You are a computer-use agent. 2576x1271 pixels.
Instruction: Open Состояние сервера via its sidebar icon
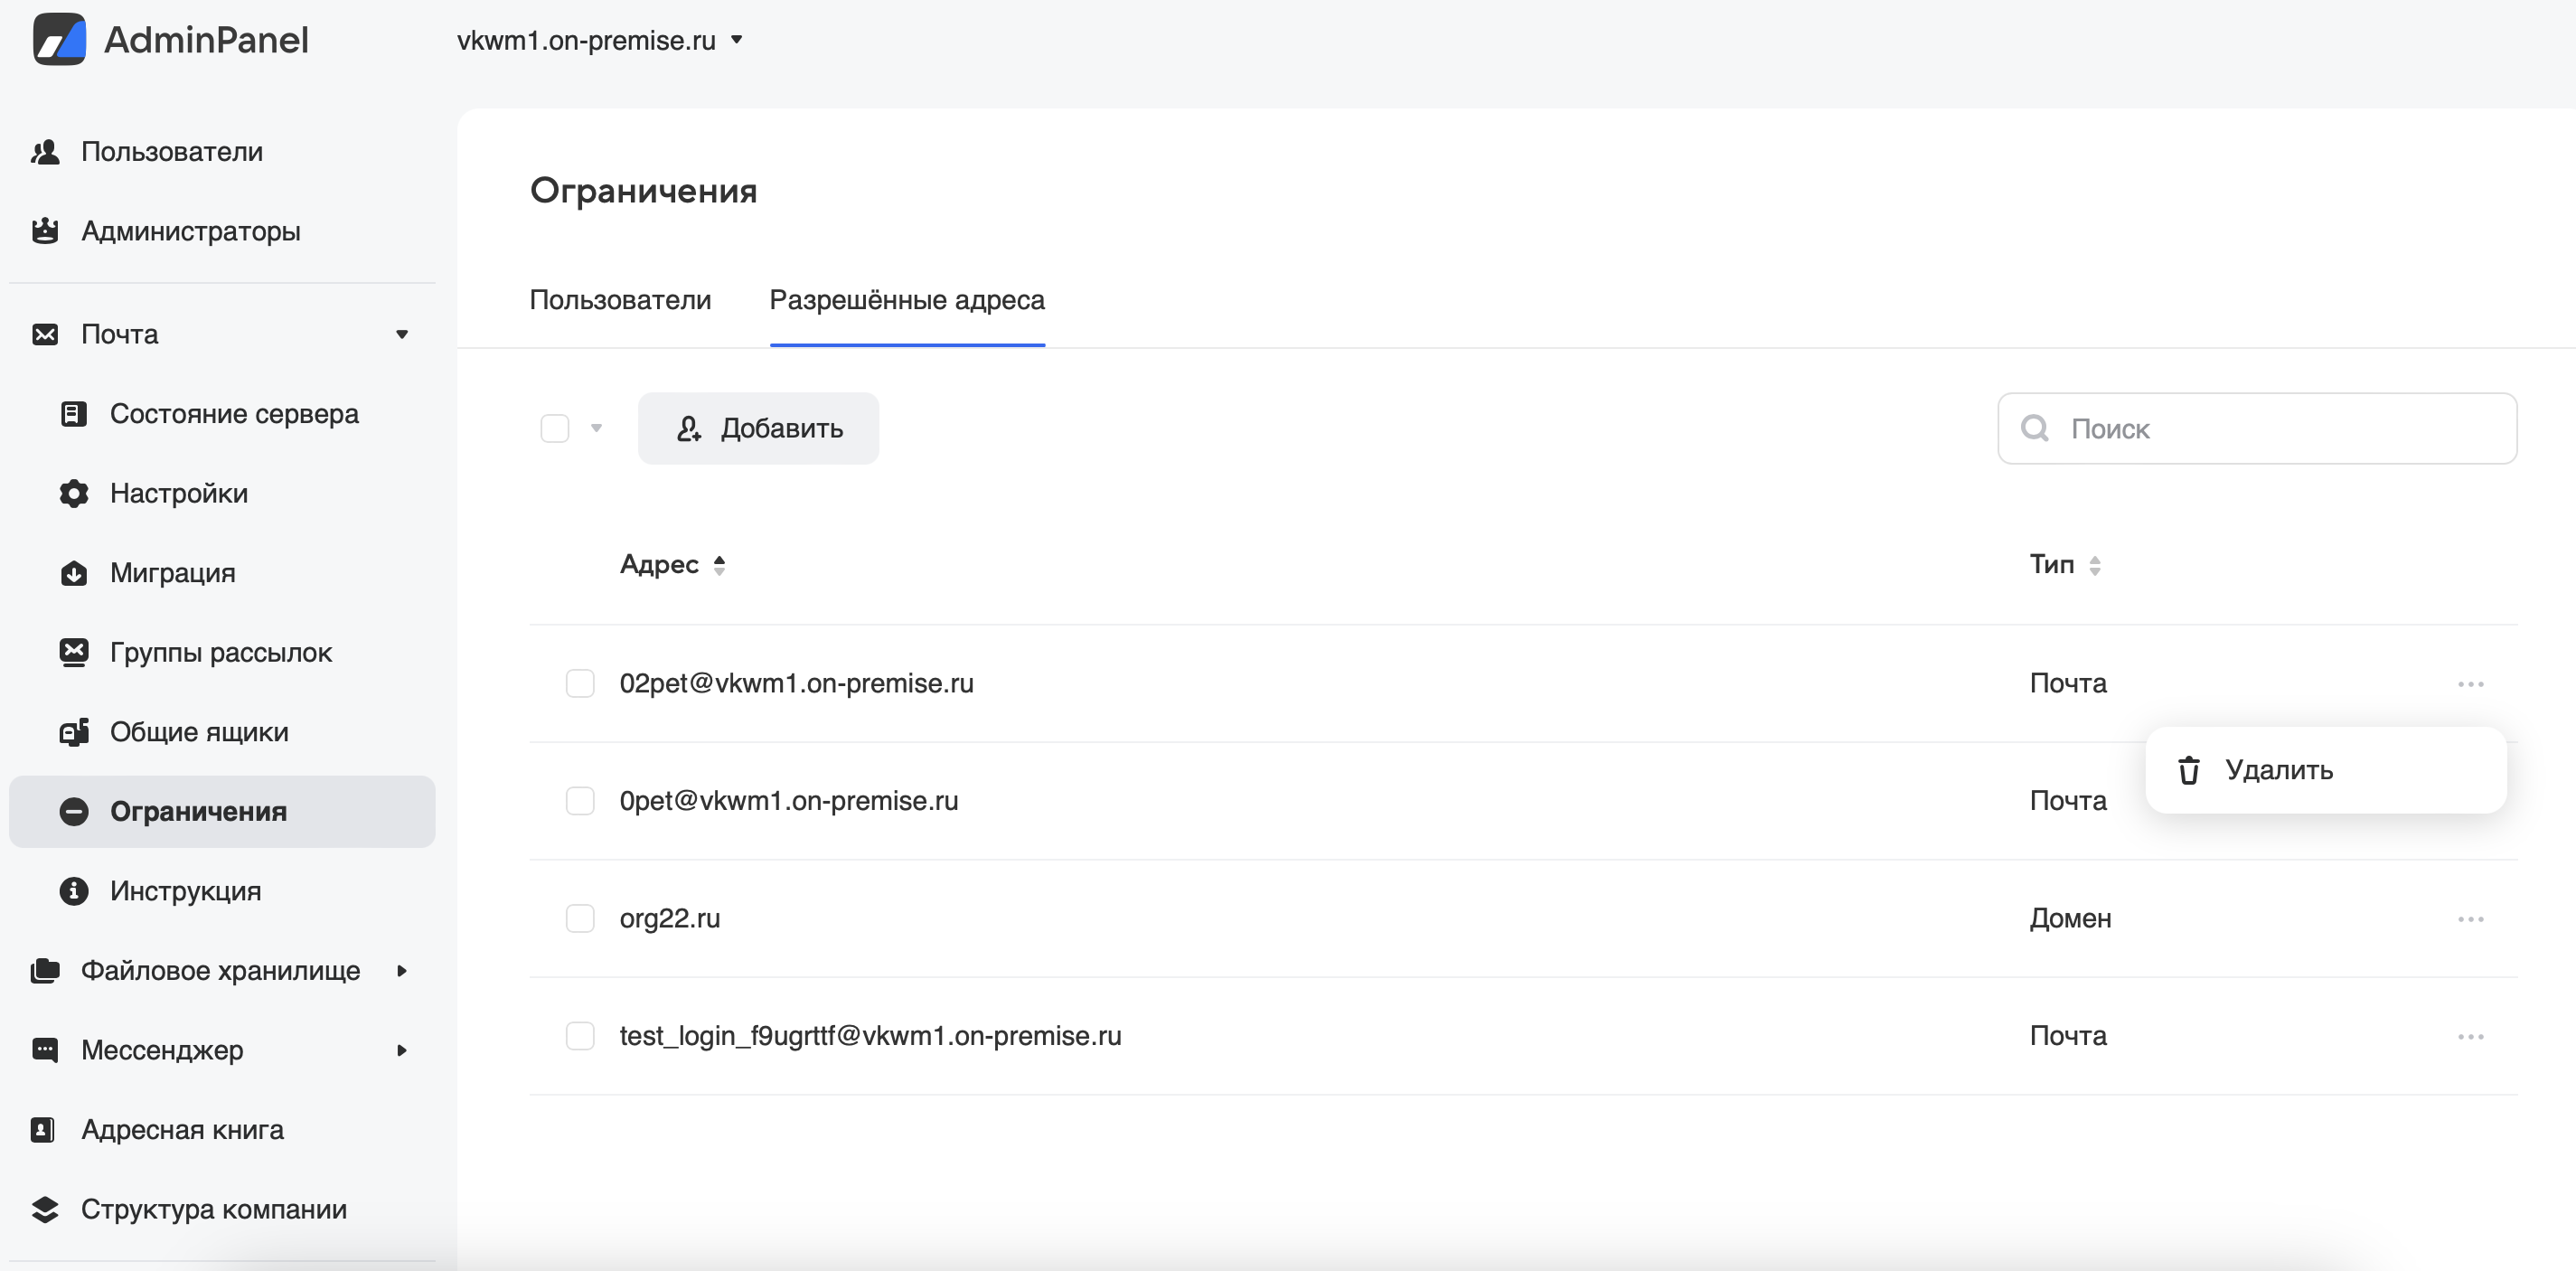[x=73, y=414]
